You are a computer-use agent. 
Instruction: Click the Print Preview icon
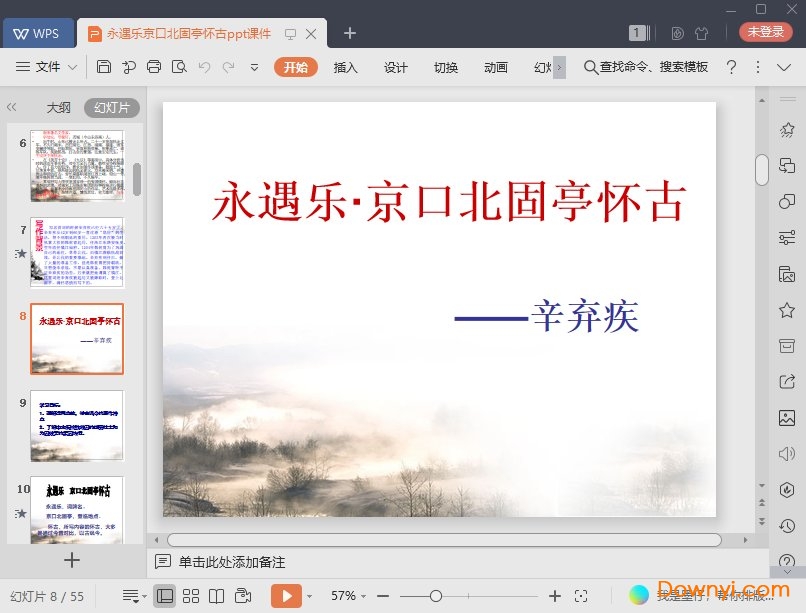click(178, 67)
